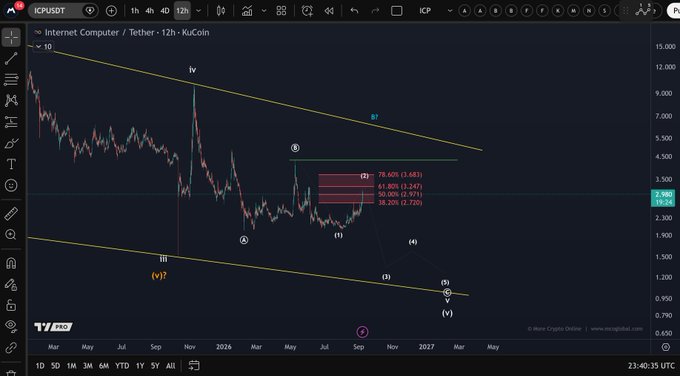
Task: Collapse the indicator legend showing 10
Action: click(43, 46)
